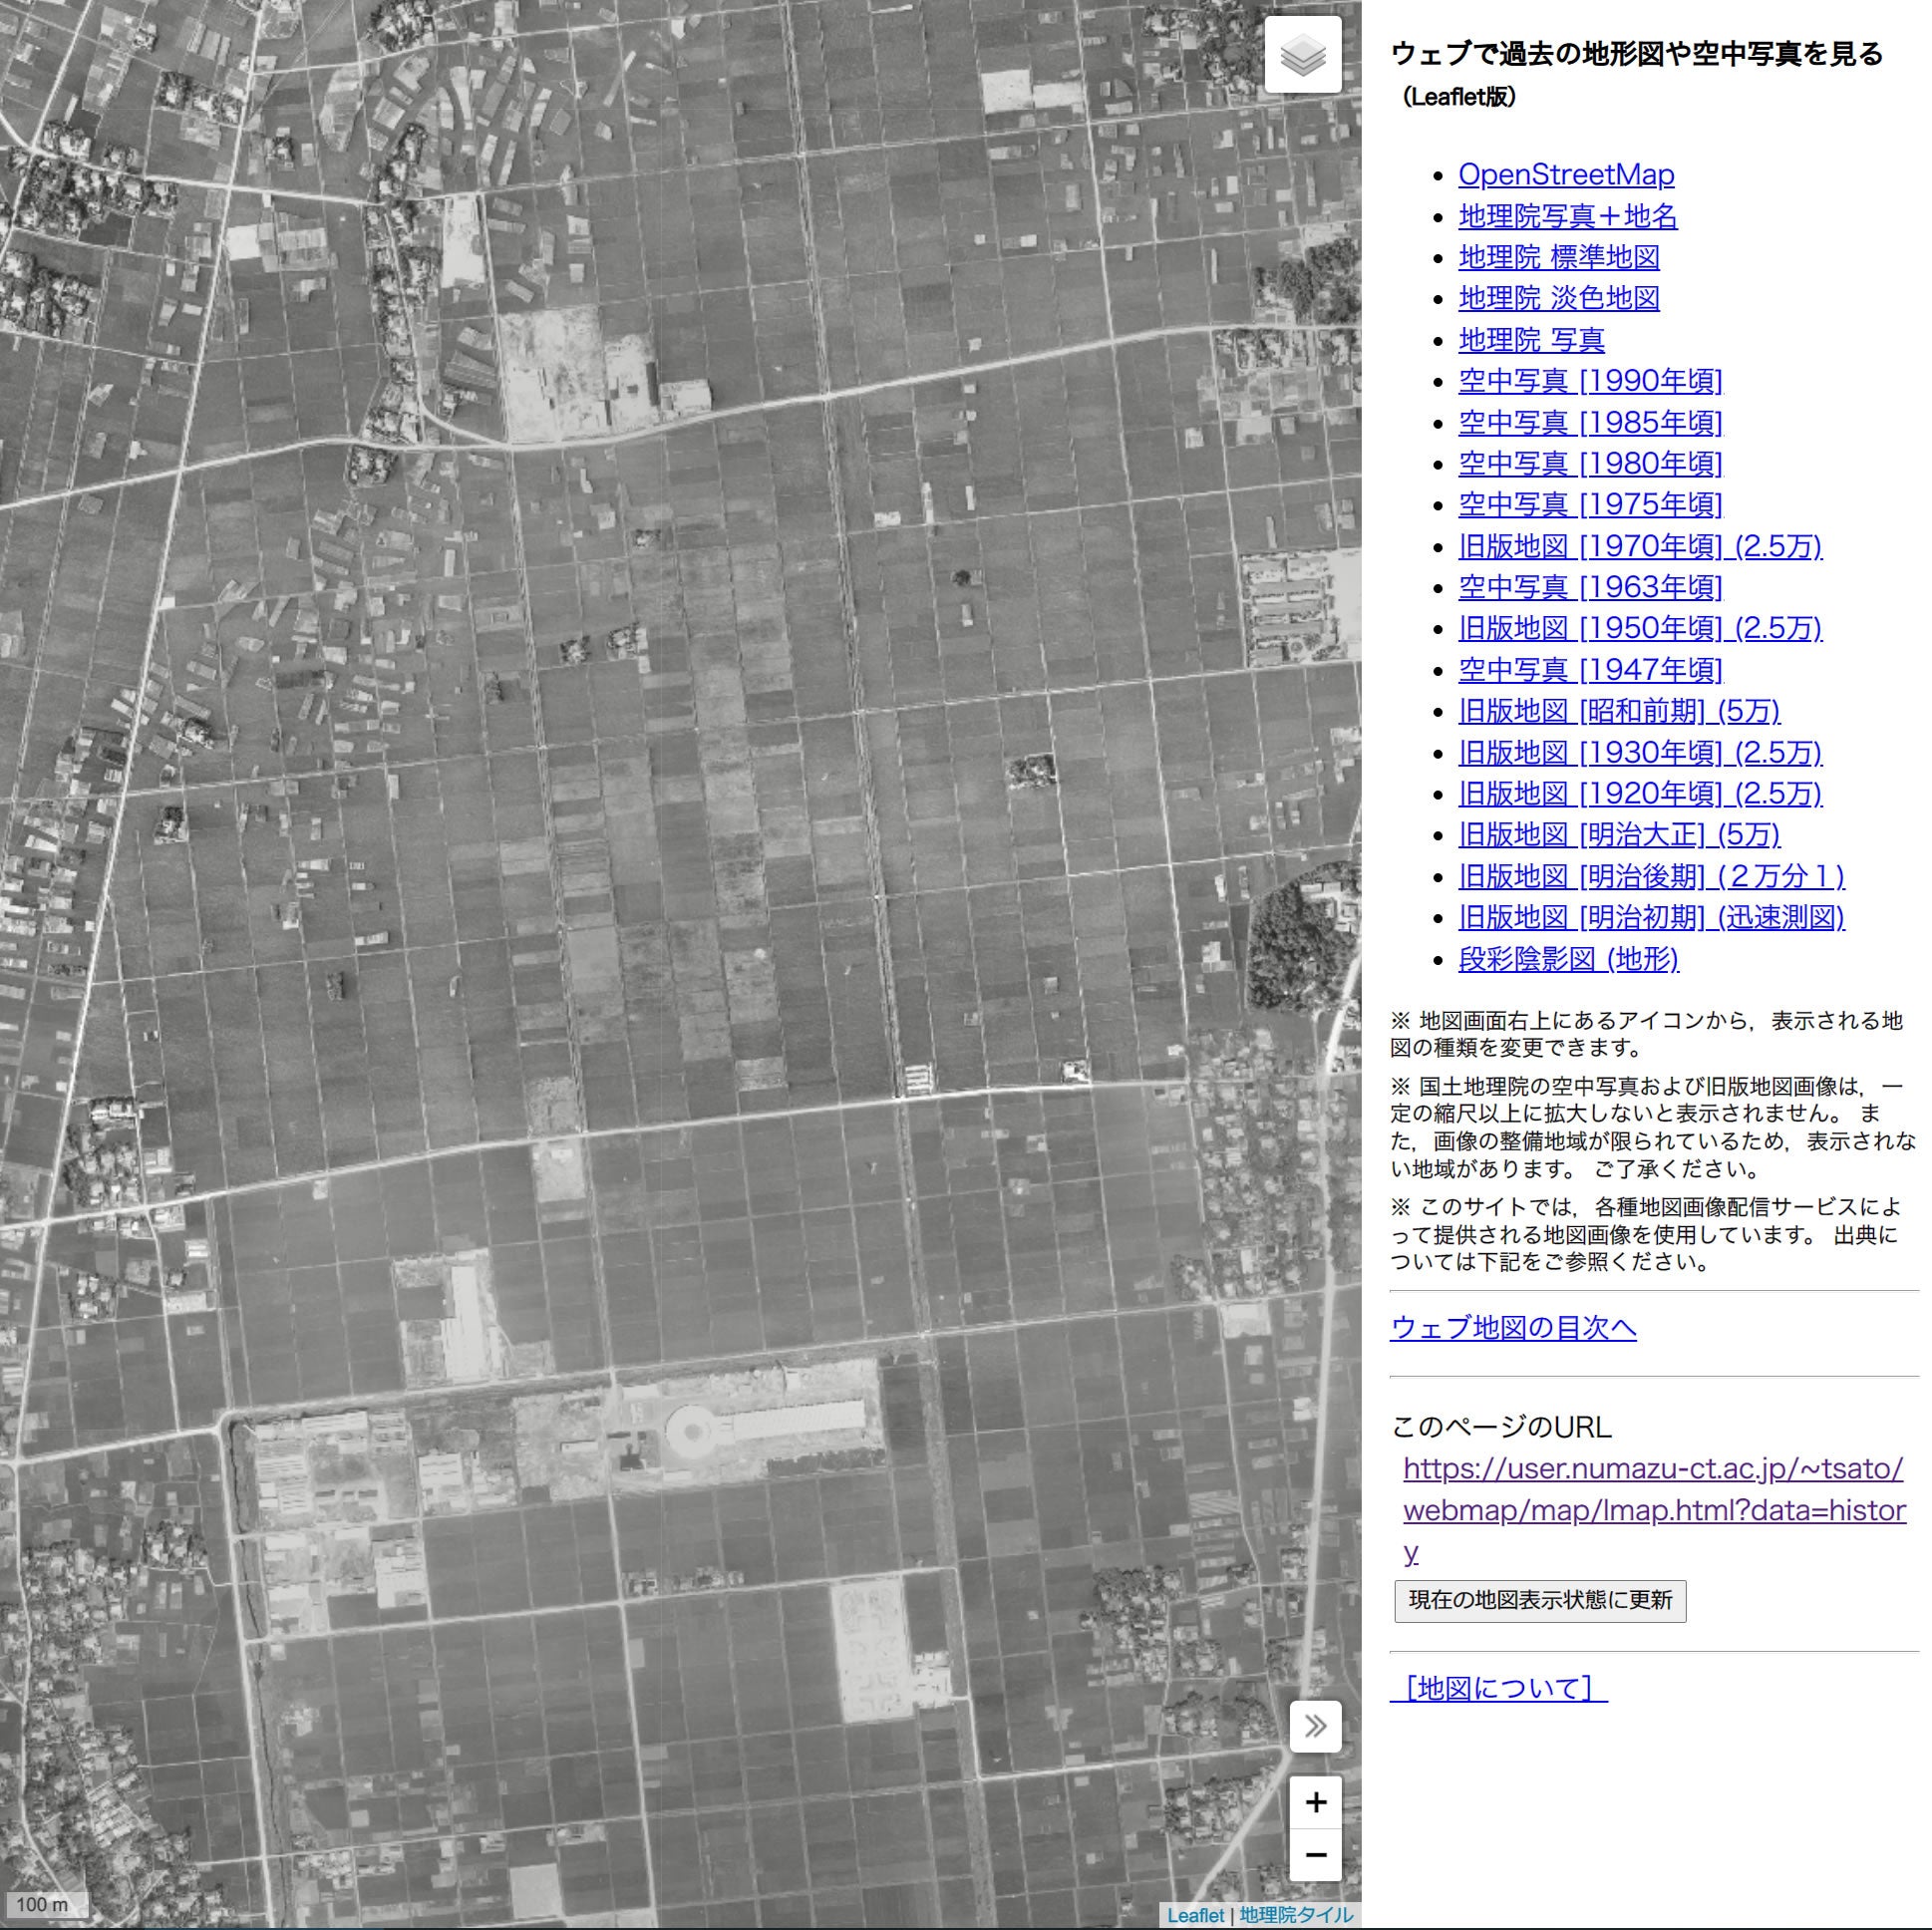Open 旧版地図 [1970年頃] (2.5万)

[x=1640, y=546]
